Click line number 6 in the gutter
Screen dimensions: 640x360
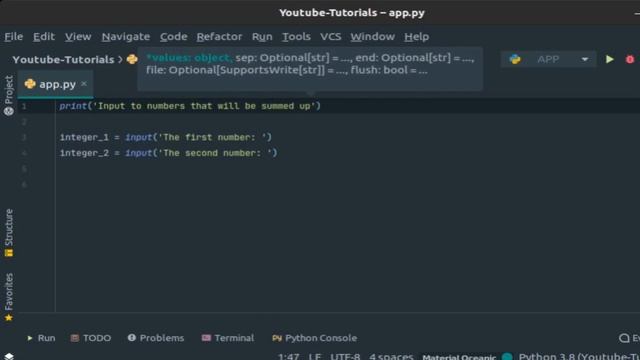(x=24, y=184)
